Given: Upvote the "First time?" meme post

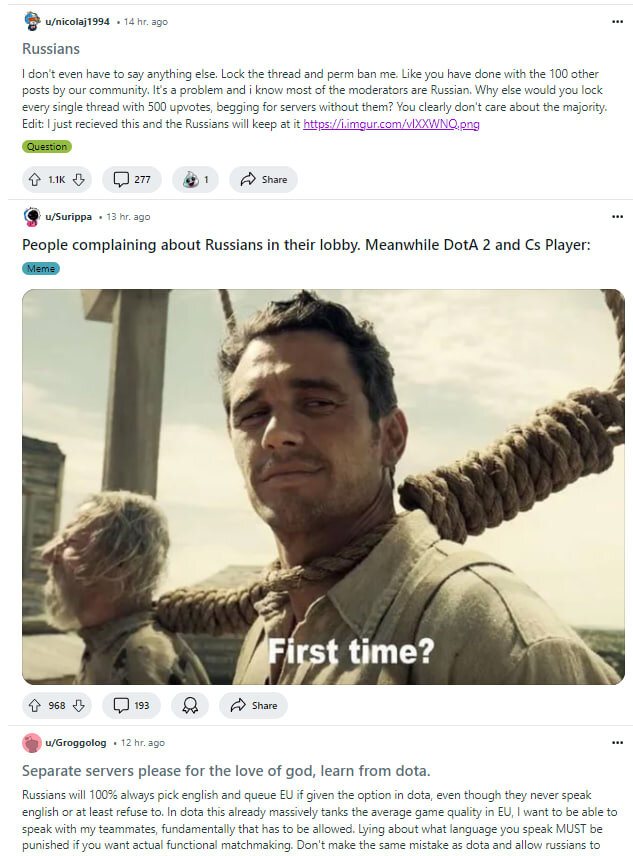Looking at the screenshot, I should click(34, 706).
